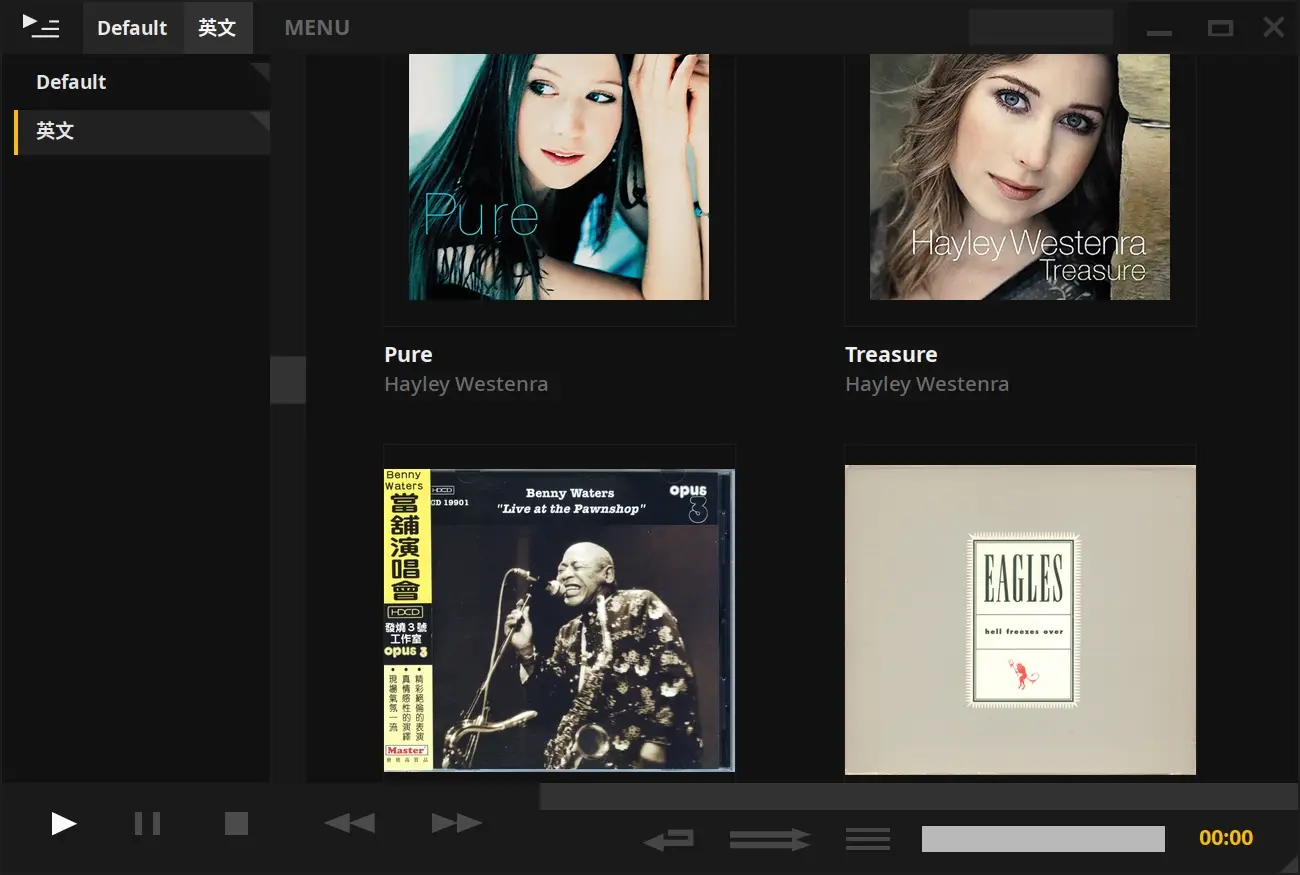
Task: Open the Benny Waters Live at the Pawnshop cover
Action: click(559, 620)
